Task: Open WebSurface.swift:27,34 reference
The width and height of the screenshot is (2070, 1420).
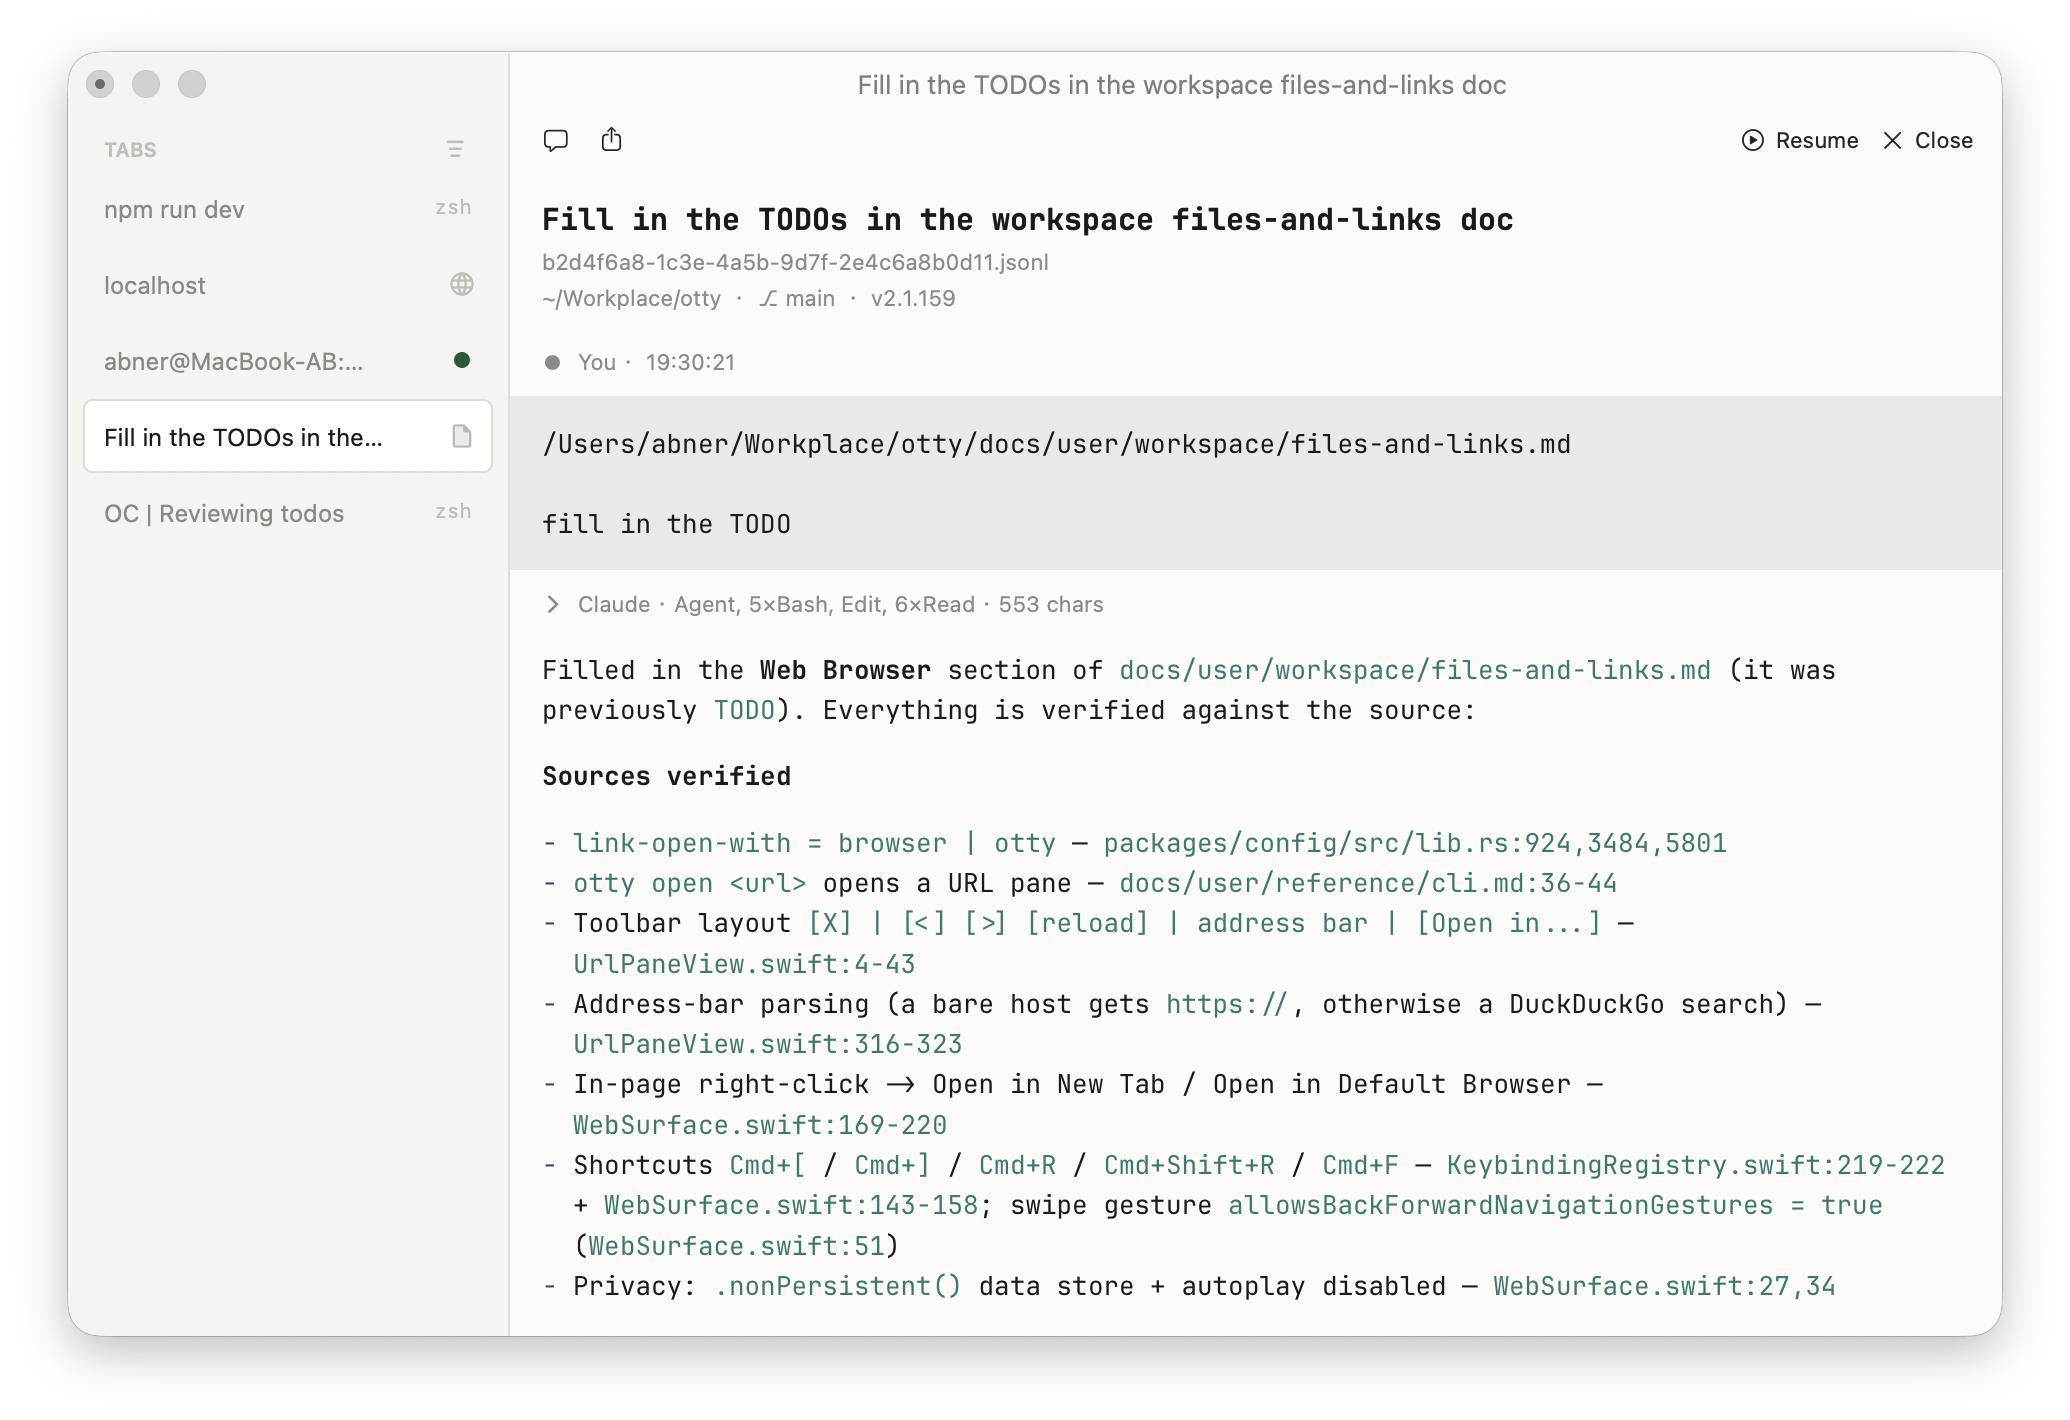Action: [x=1664, y=1286]
